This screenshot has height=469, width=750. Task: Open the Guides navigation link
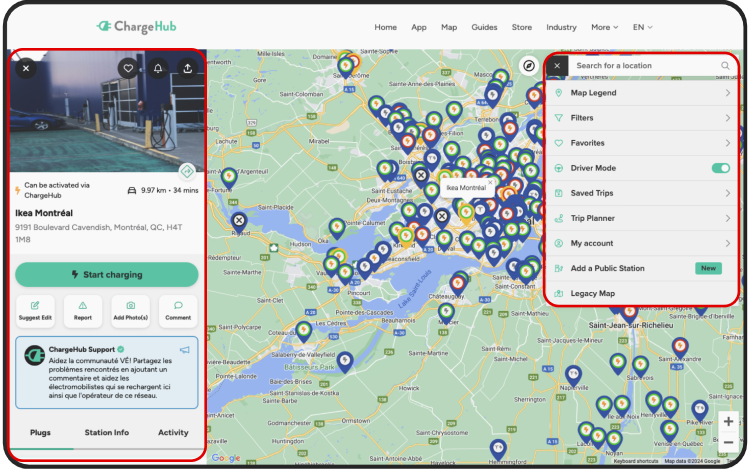pos(484,27)
